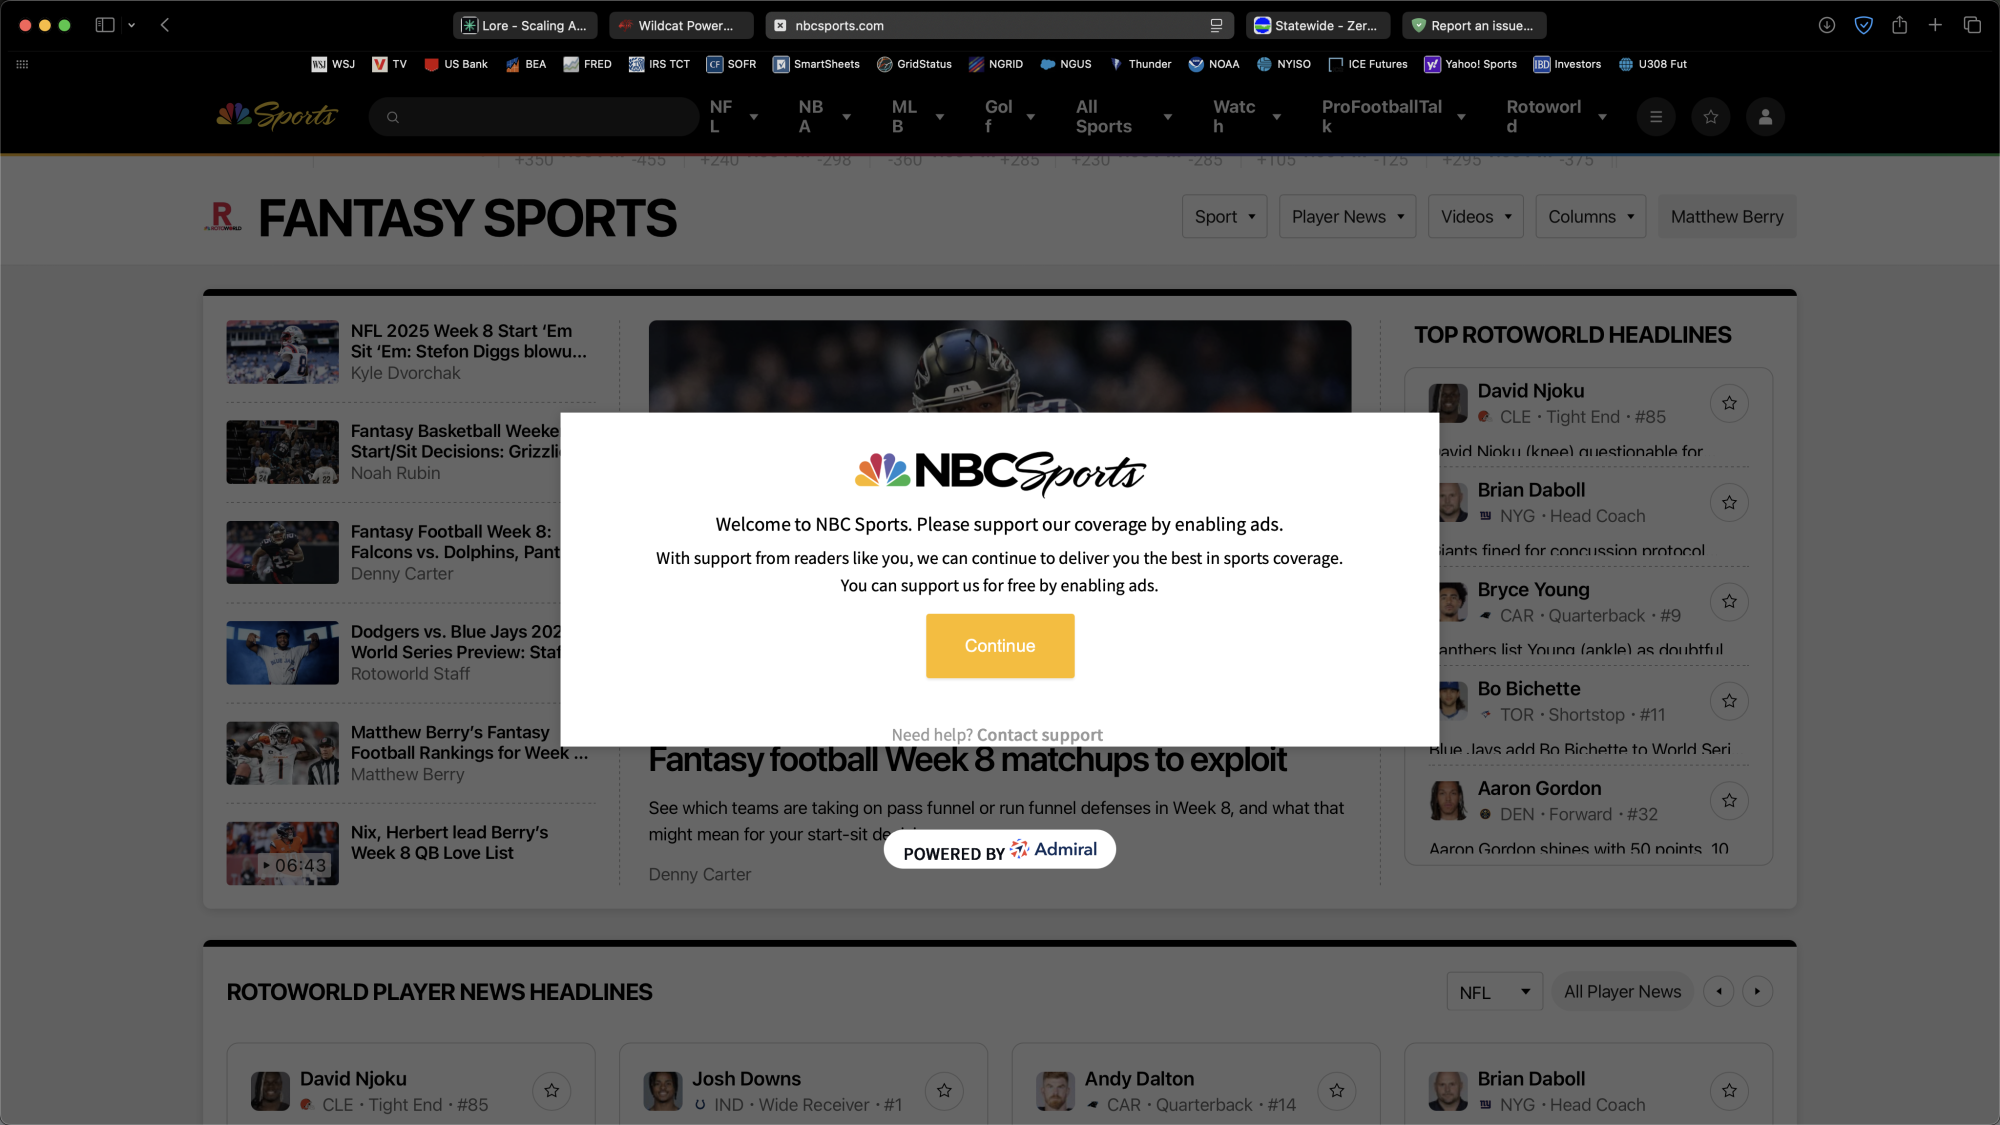This screenshot has height=1125, width=2000.
Task: Open the Safari downloads icon
Action: [x=1826, y=25]
